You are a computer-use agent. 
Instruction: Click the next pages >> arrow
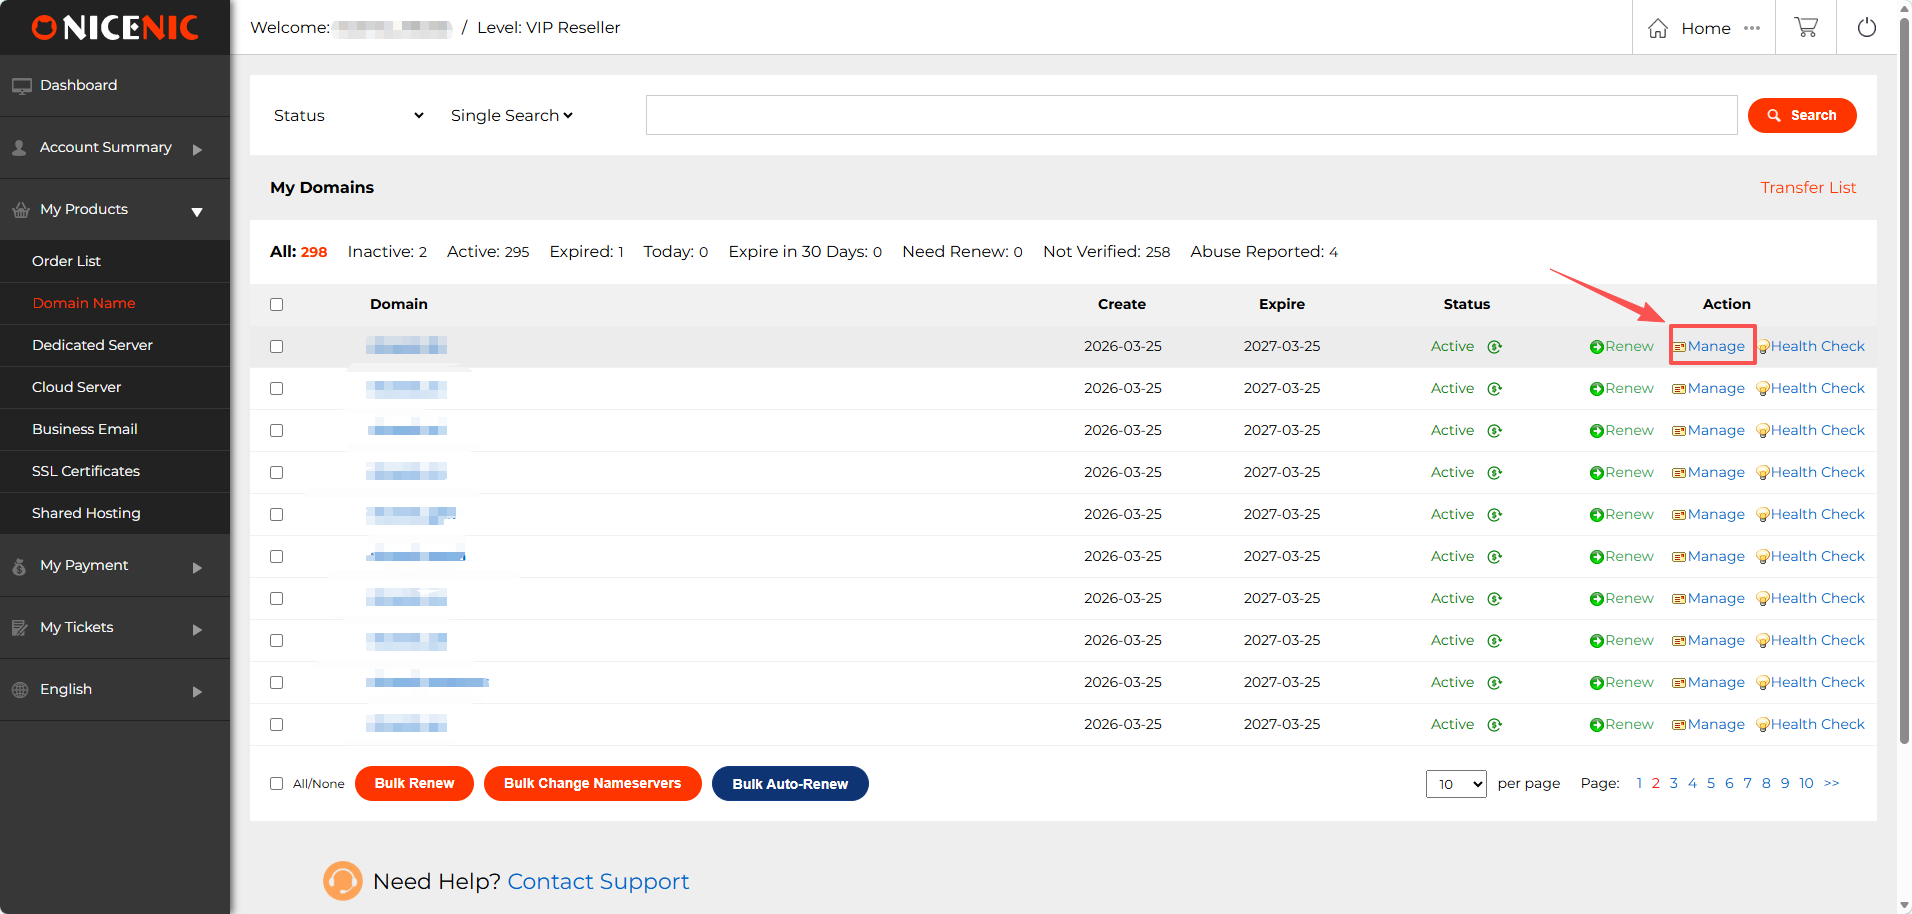1831,784
